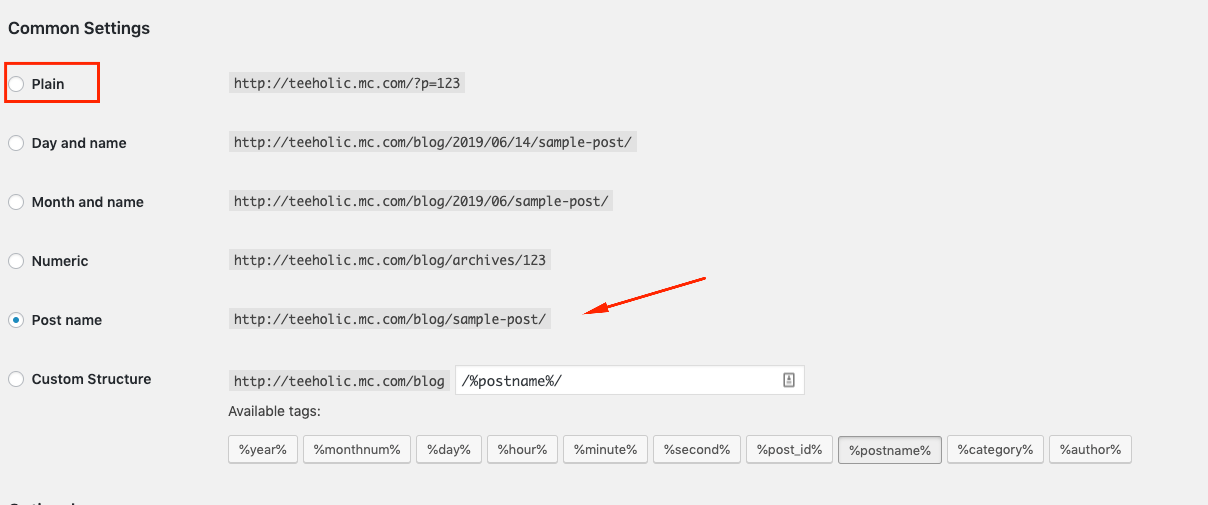Click the icon inside the structure field
The height and width of the screenshot is (505, 1208).
[788, 380]
